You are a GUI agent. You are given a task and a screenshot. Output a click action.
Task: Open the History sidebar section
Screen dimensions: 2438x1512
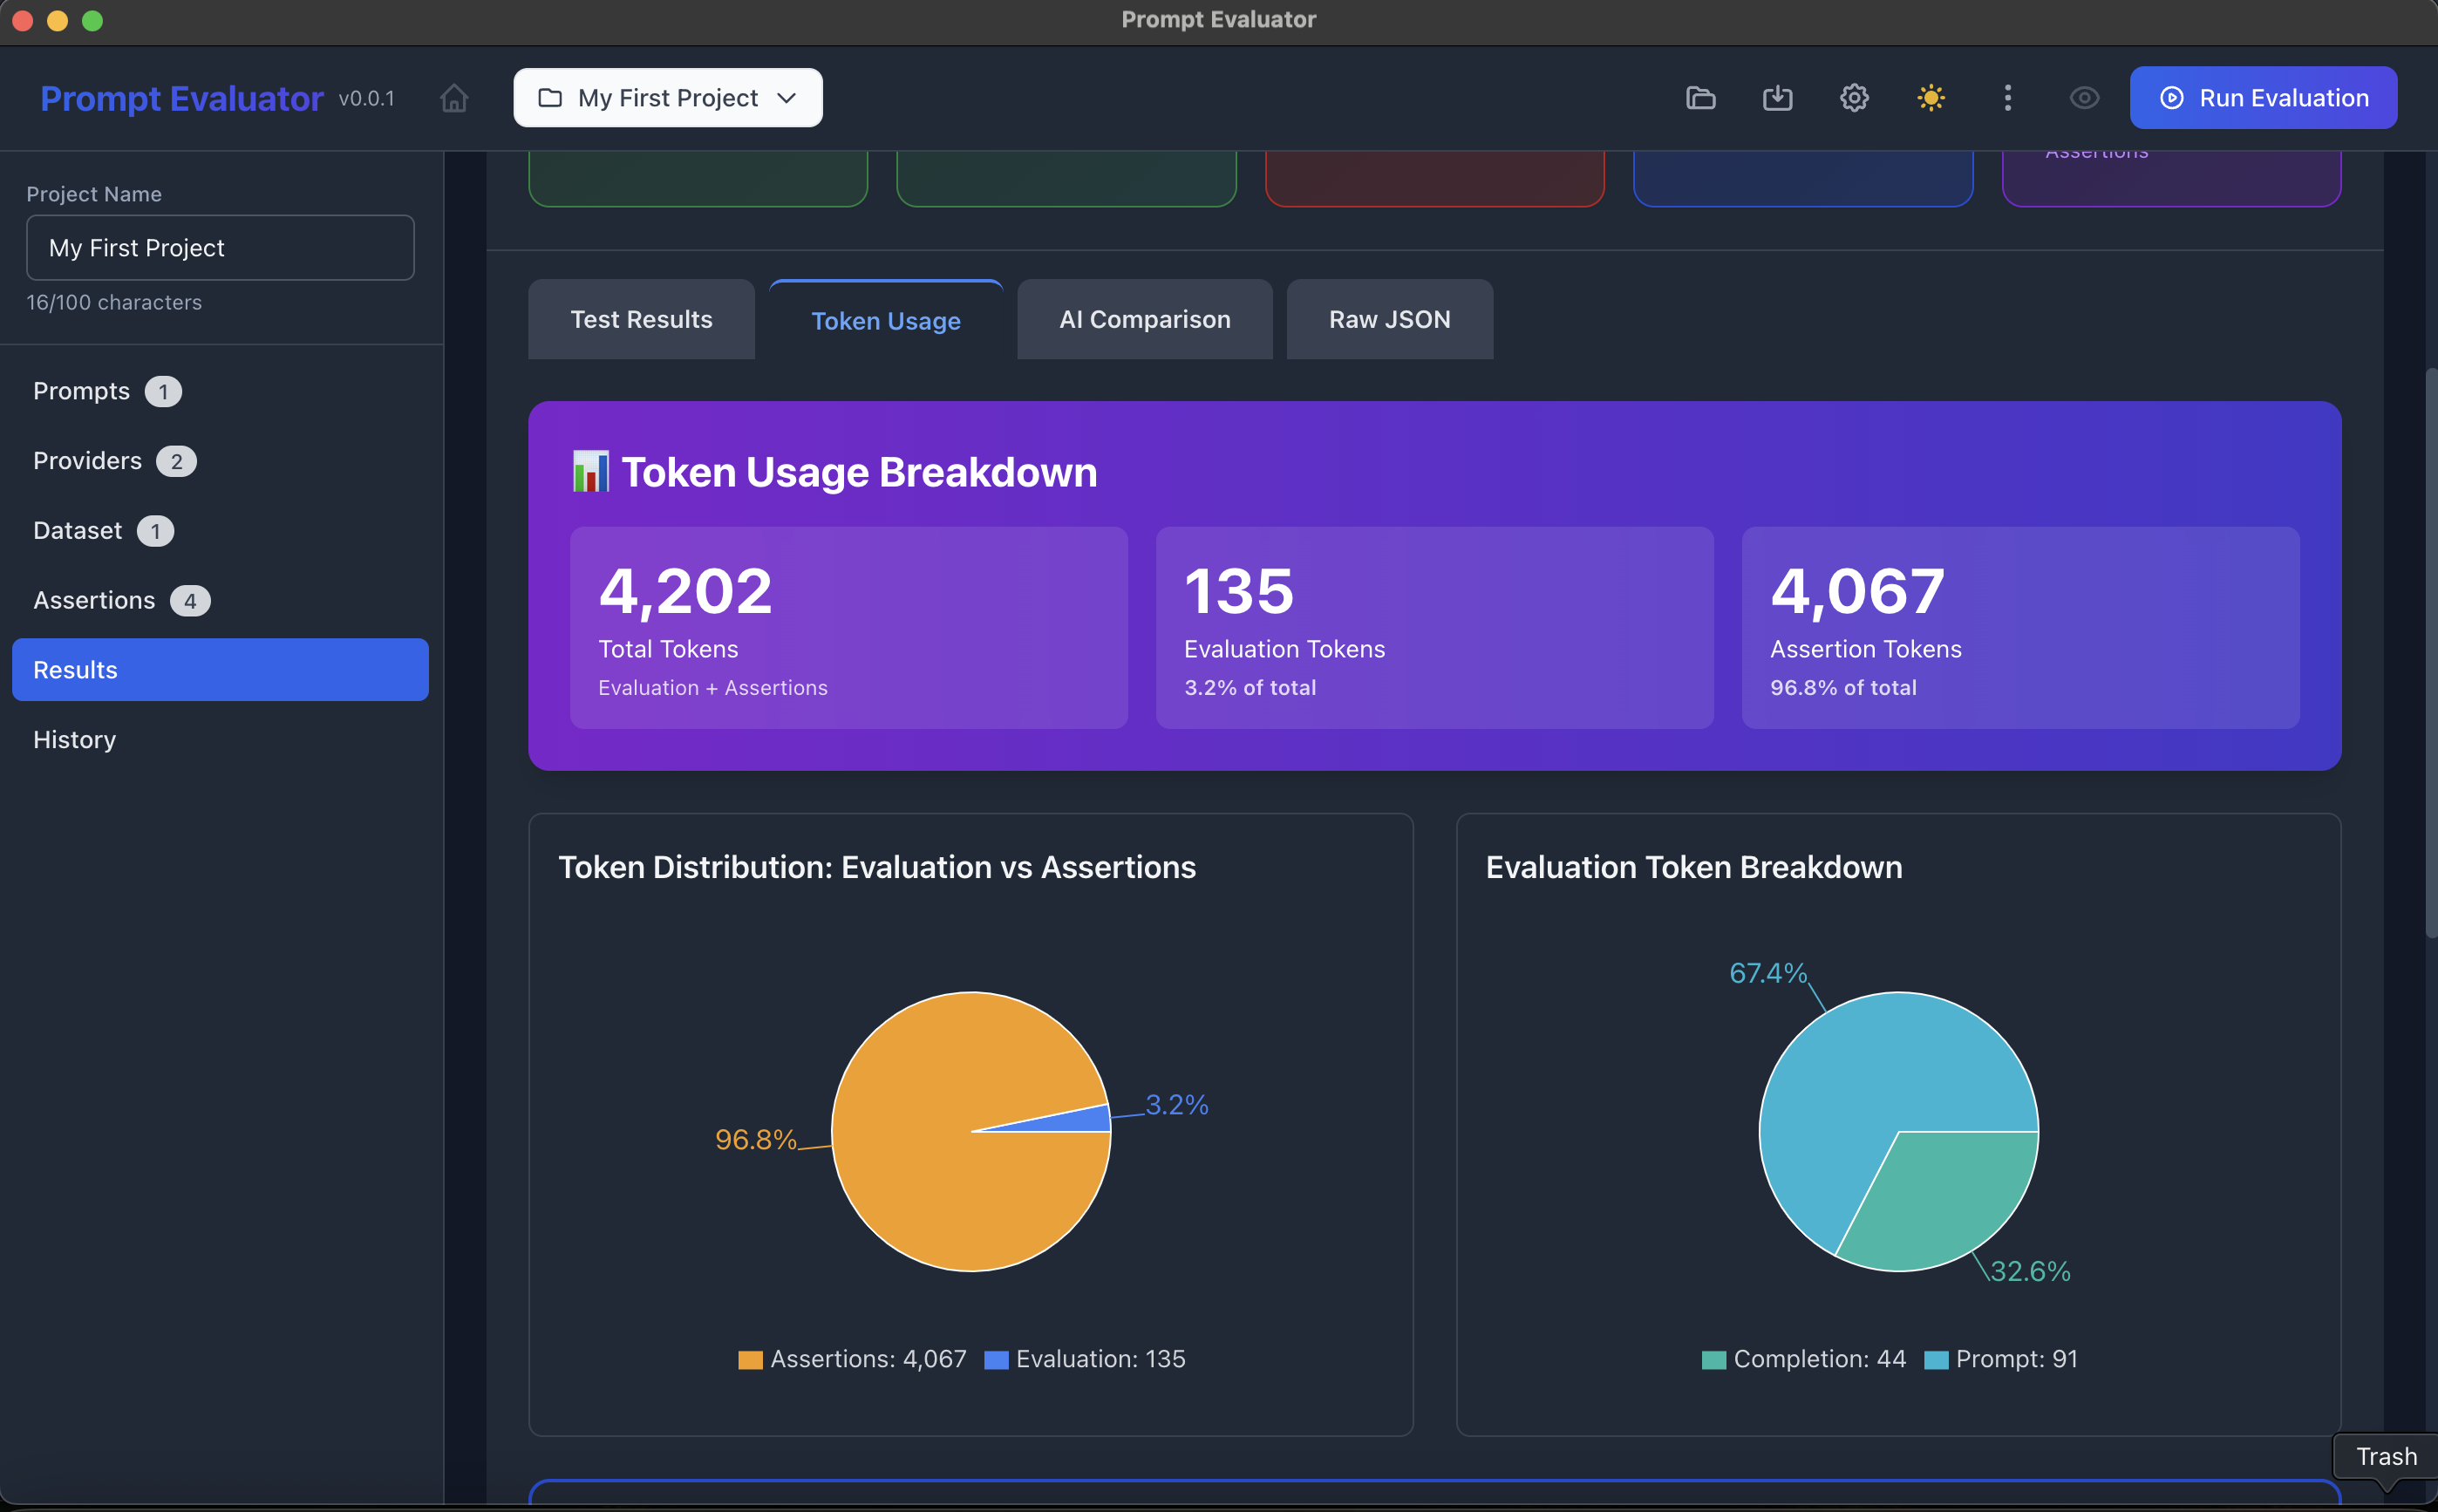[x=75, y=740]
